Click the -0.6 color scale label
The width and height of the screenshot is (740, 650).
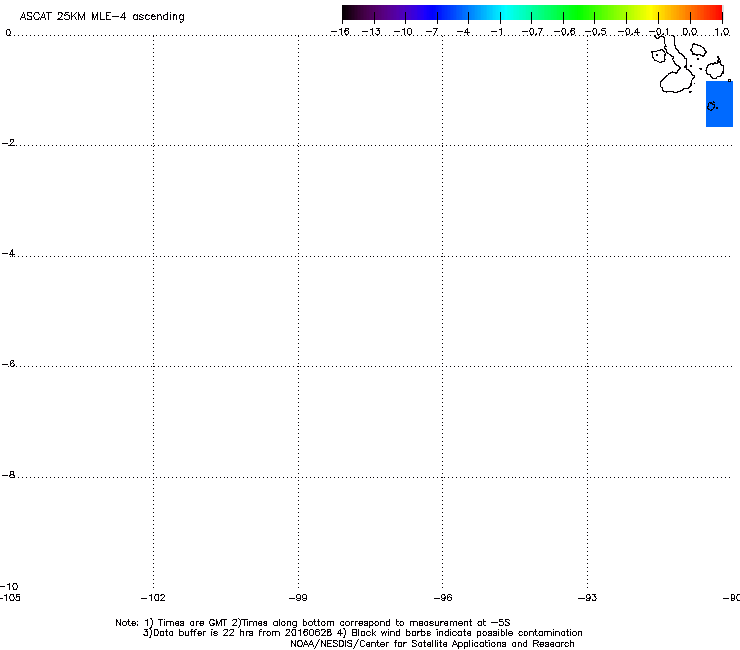click(564, 32)
